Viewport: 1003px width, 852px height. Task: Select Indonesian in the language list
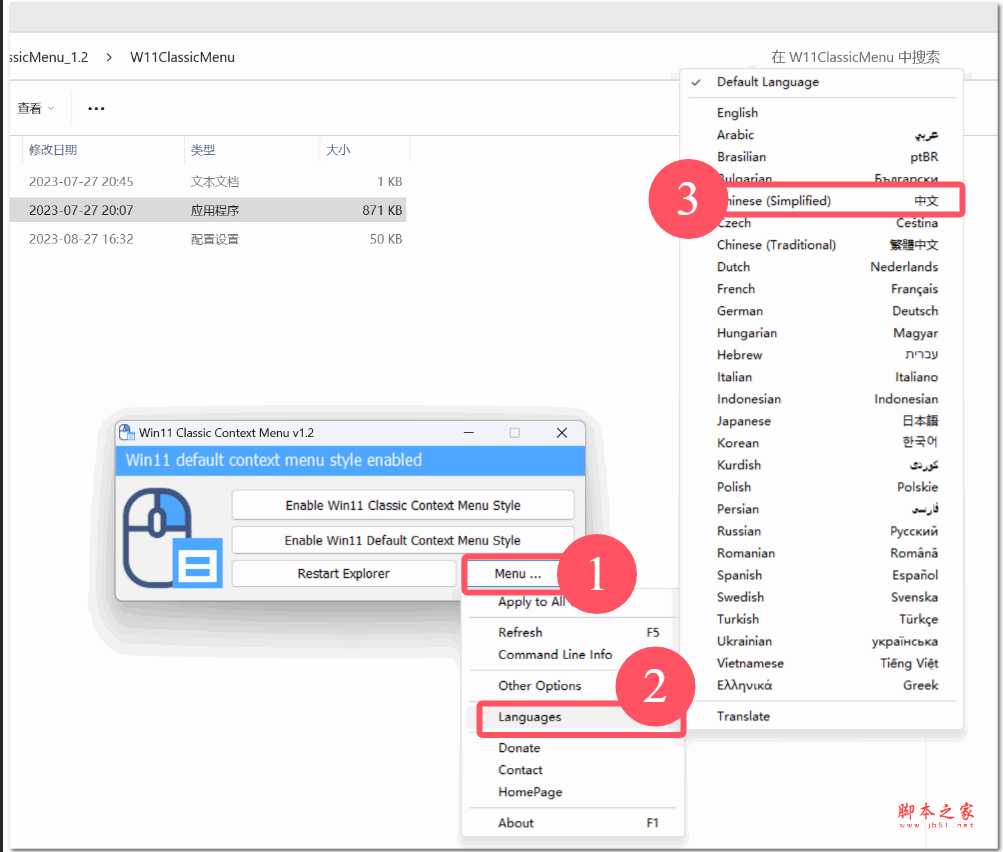click(821, 399)
